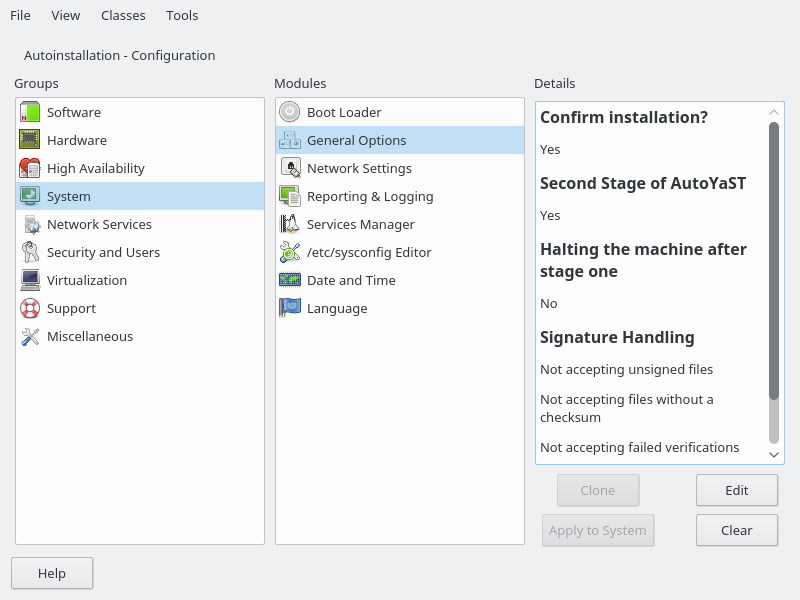800x600 pixels.
Task: Click the /etc/sysconfig Editor icon
Action: click(290, 252)
